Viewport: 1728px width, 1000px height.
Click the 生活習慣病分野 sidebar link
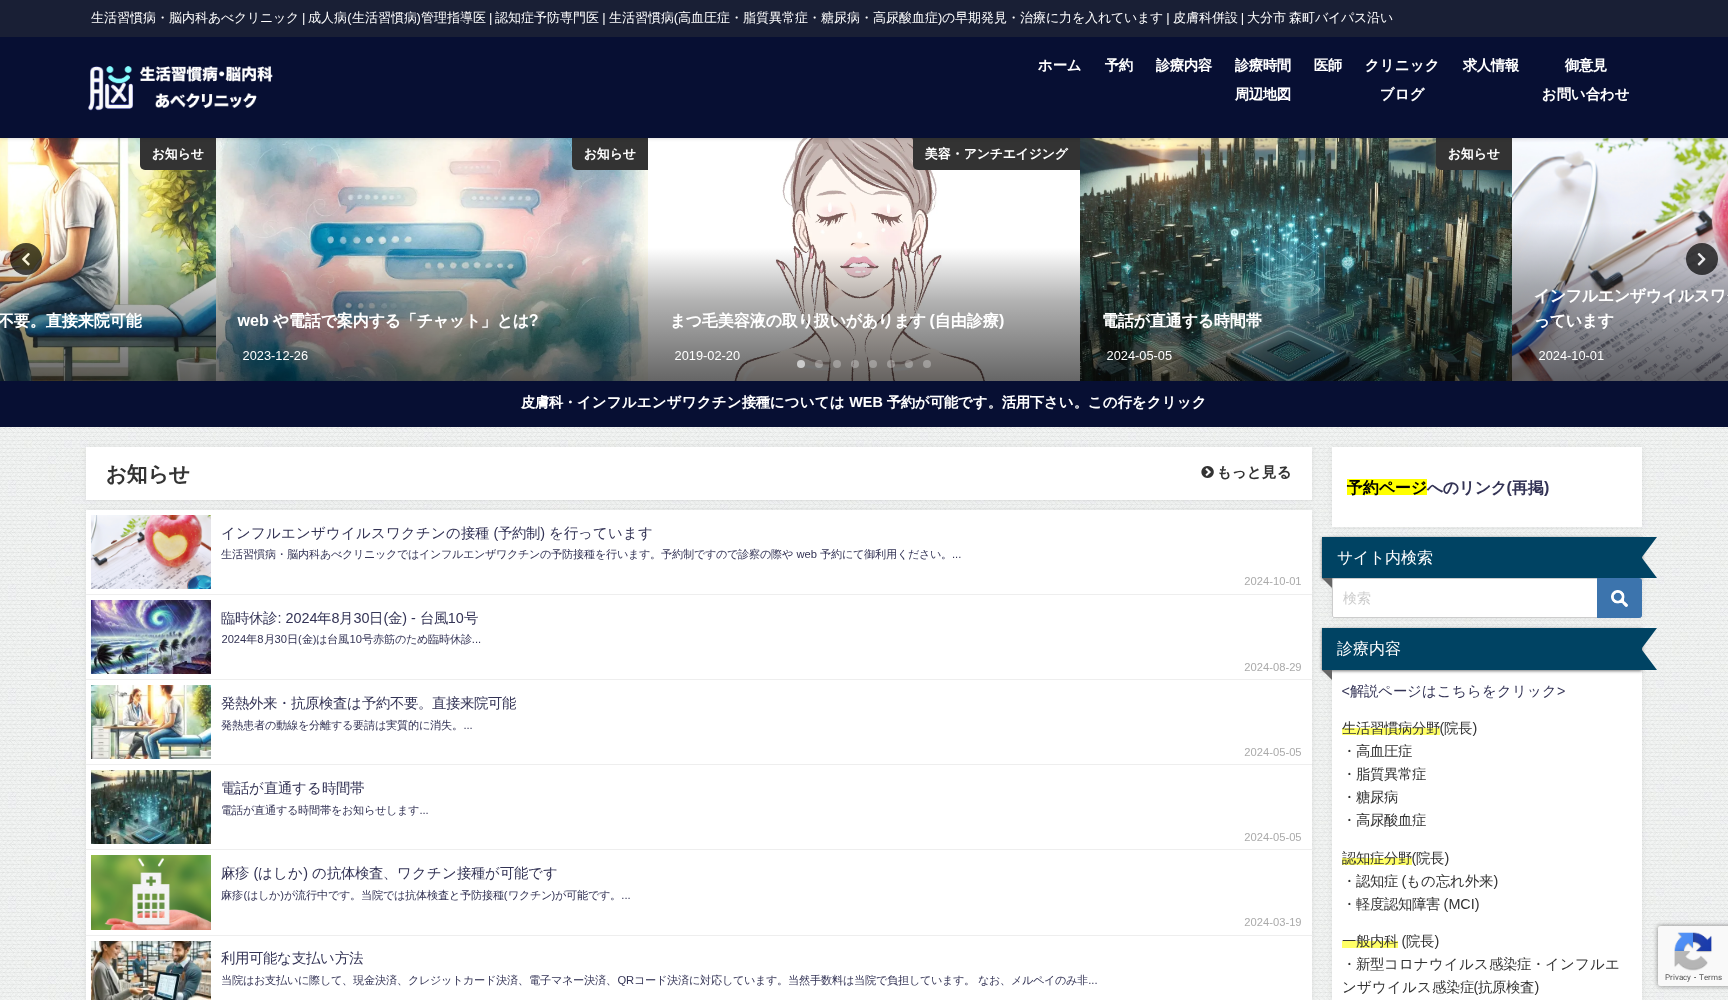click(1390, 729)
